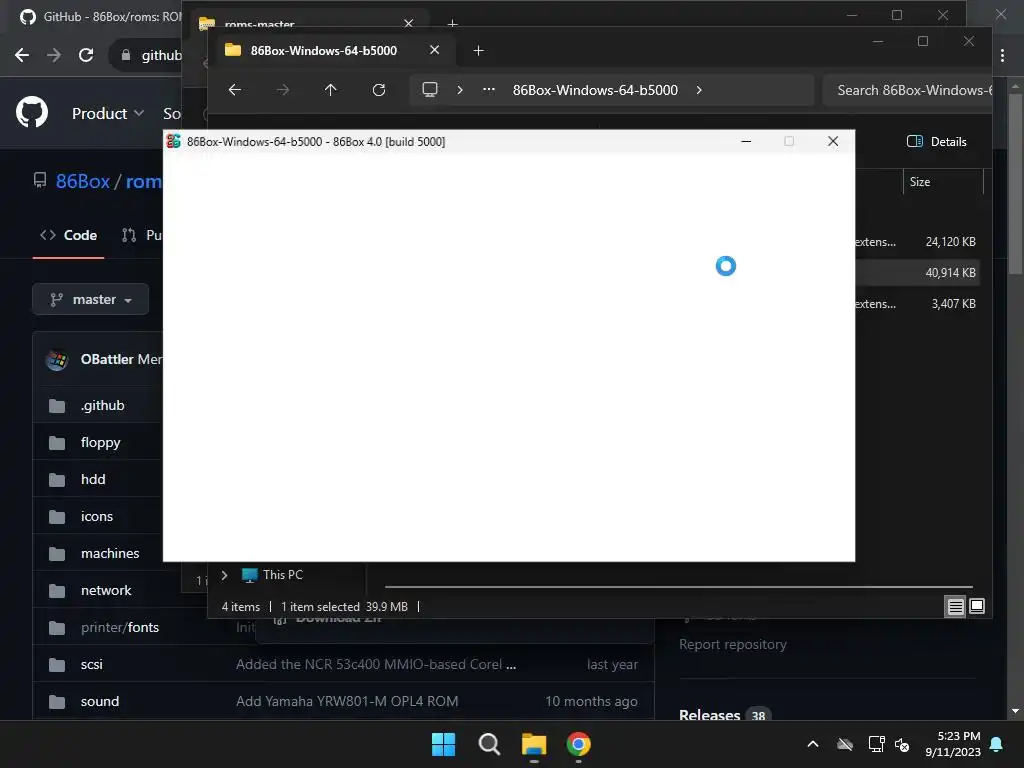Open the GitHub Code tab
The height and width of the screenshot is (768, 1024).
coord(69,235)
